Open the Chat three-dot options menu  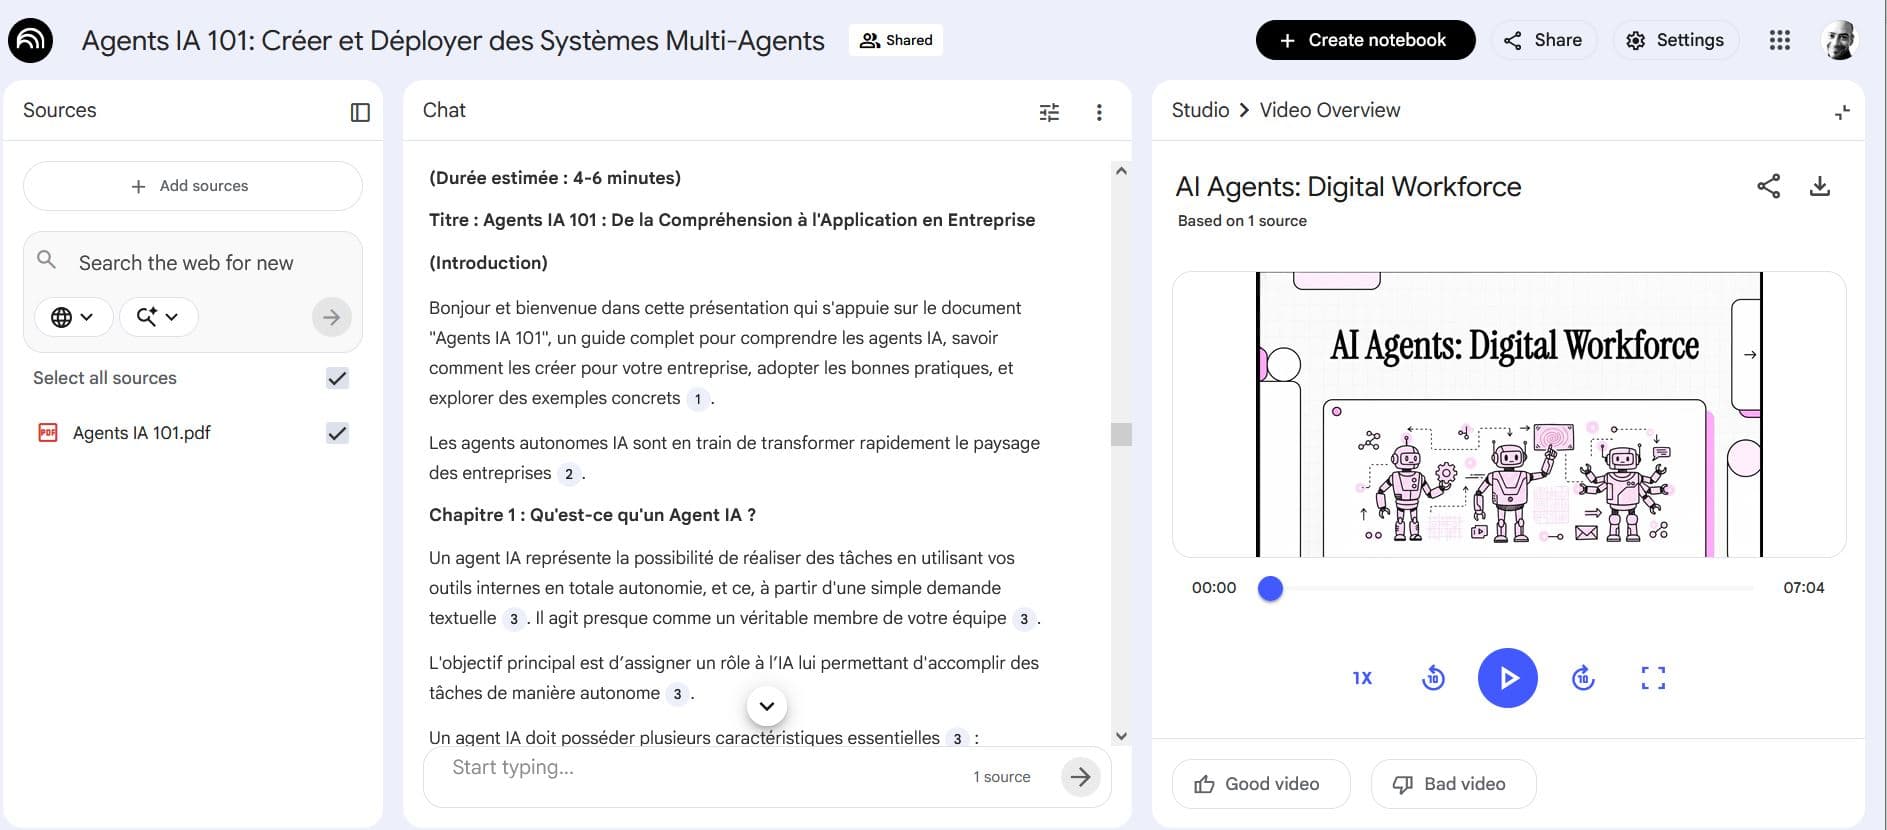[1099, 112]
